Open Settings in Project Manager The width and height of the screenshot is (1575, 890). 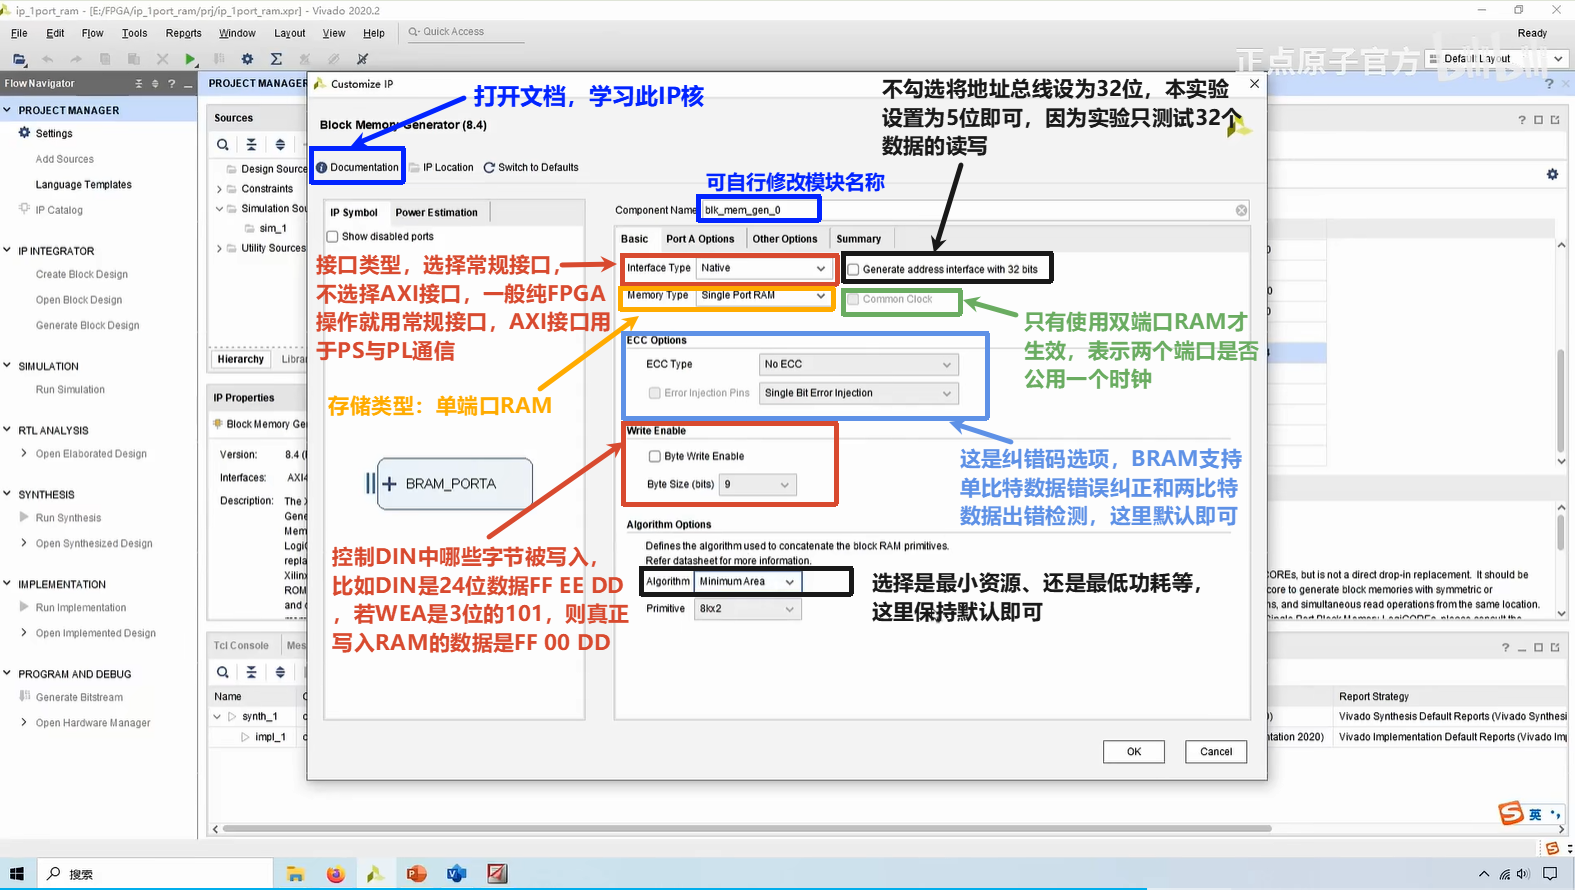coord(54,133)
